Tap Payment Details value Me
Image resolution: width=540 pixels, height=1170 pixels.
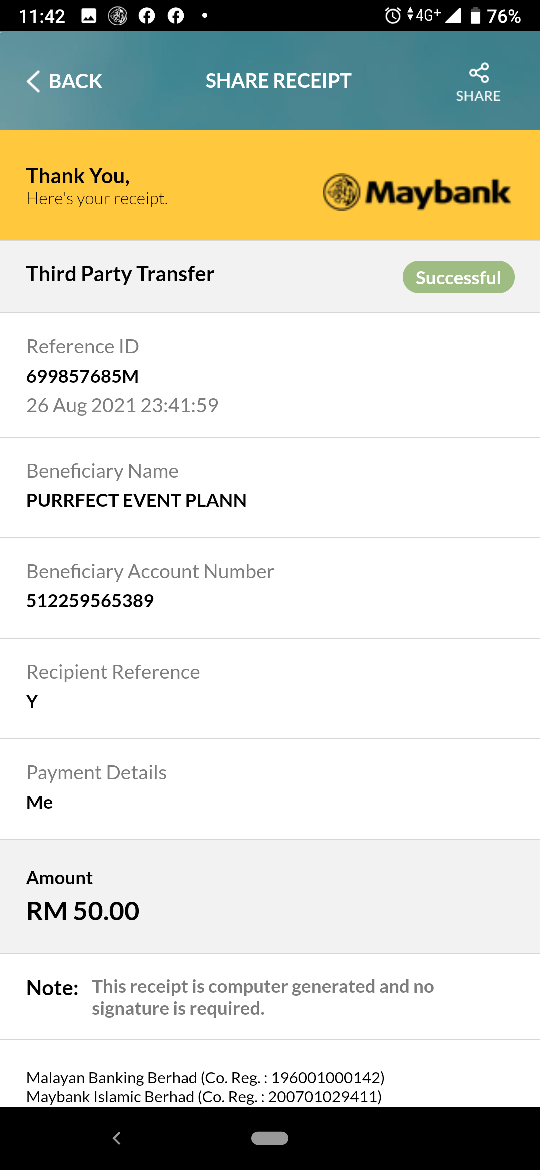[x=40, y=803]
